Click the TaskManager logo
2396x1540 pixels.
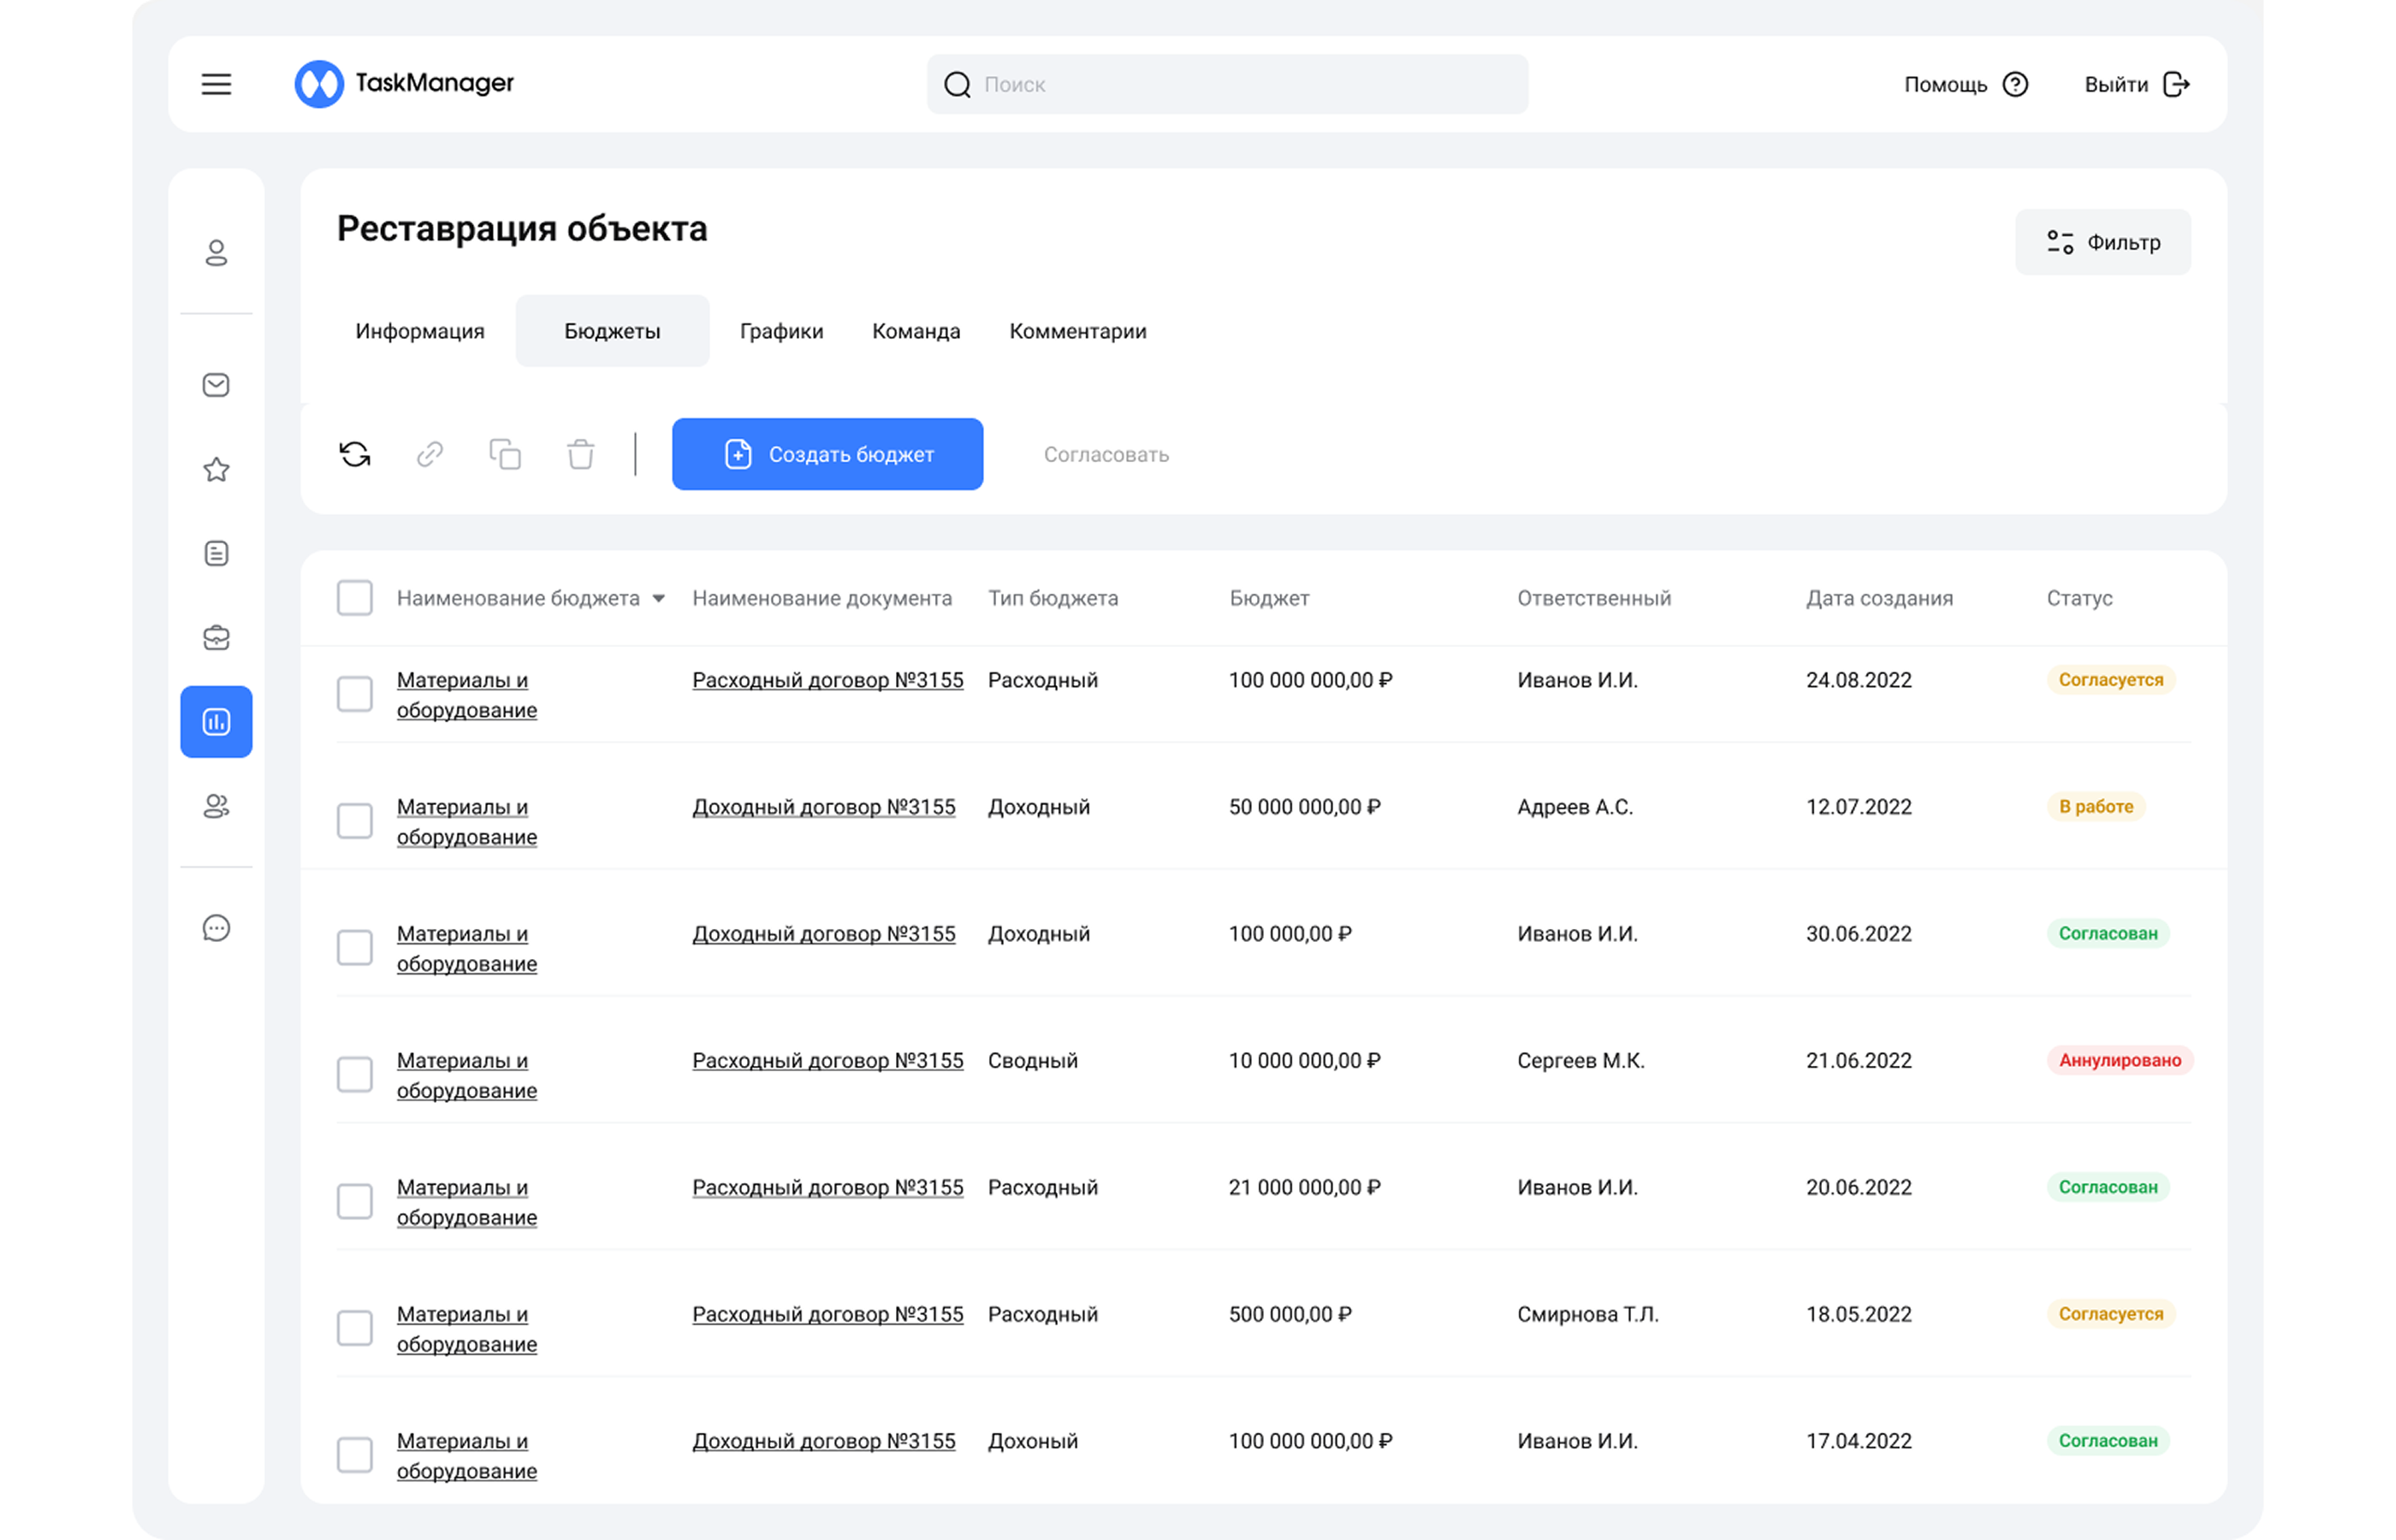tap(404, 83)
